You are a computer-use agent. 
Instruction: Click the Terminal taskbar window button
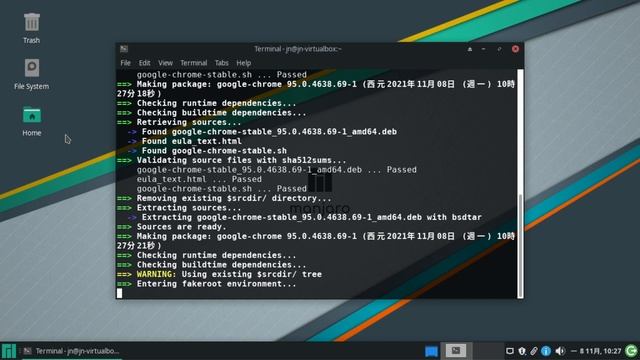pyautogui.click(x=71, y=351)
